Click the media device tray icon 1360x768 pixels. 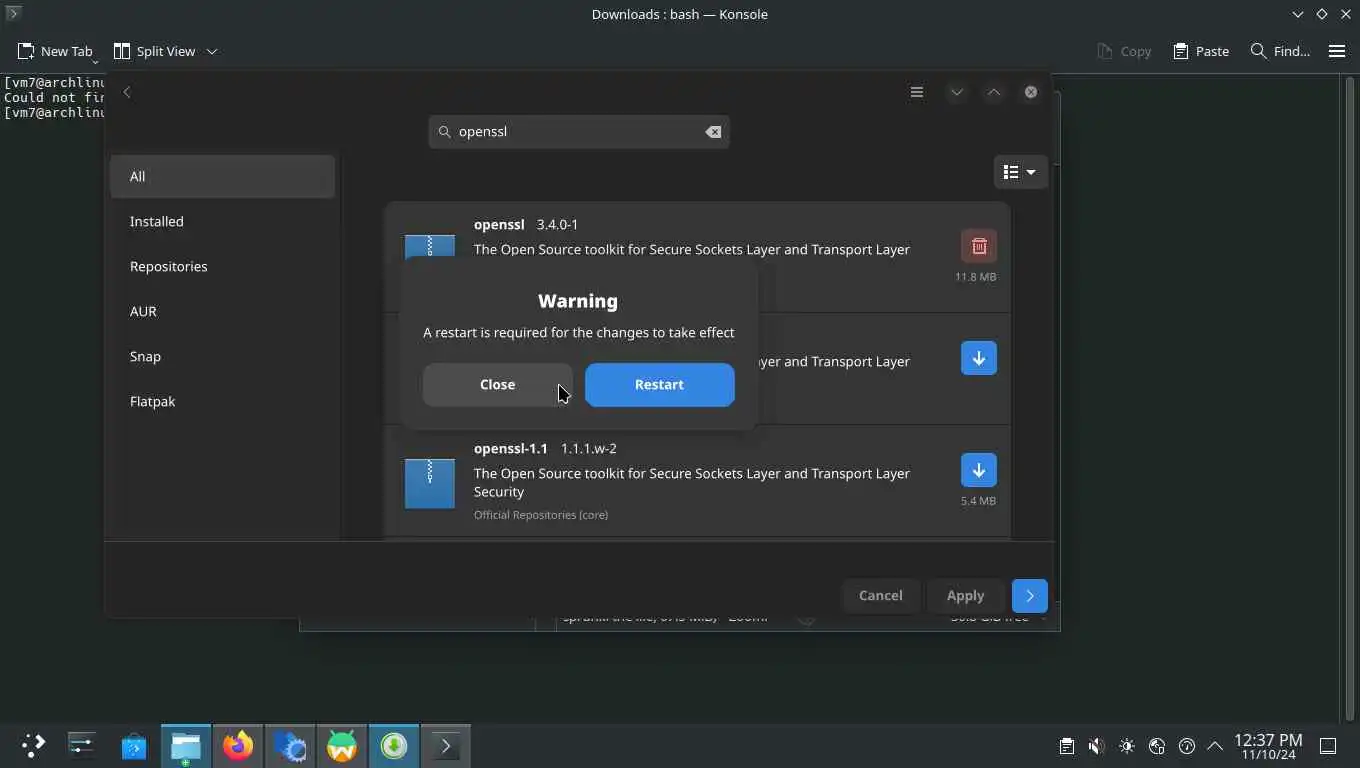[x=1157, y=746]
